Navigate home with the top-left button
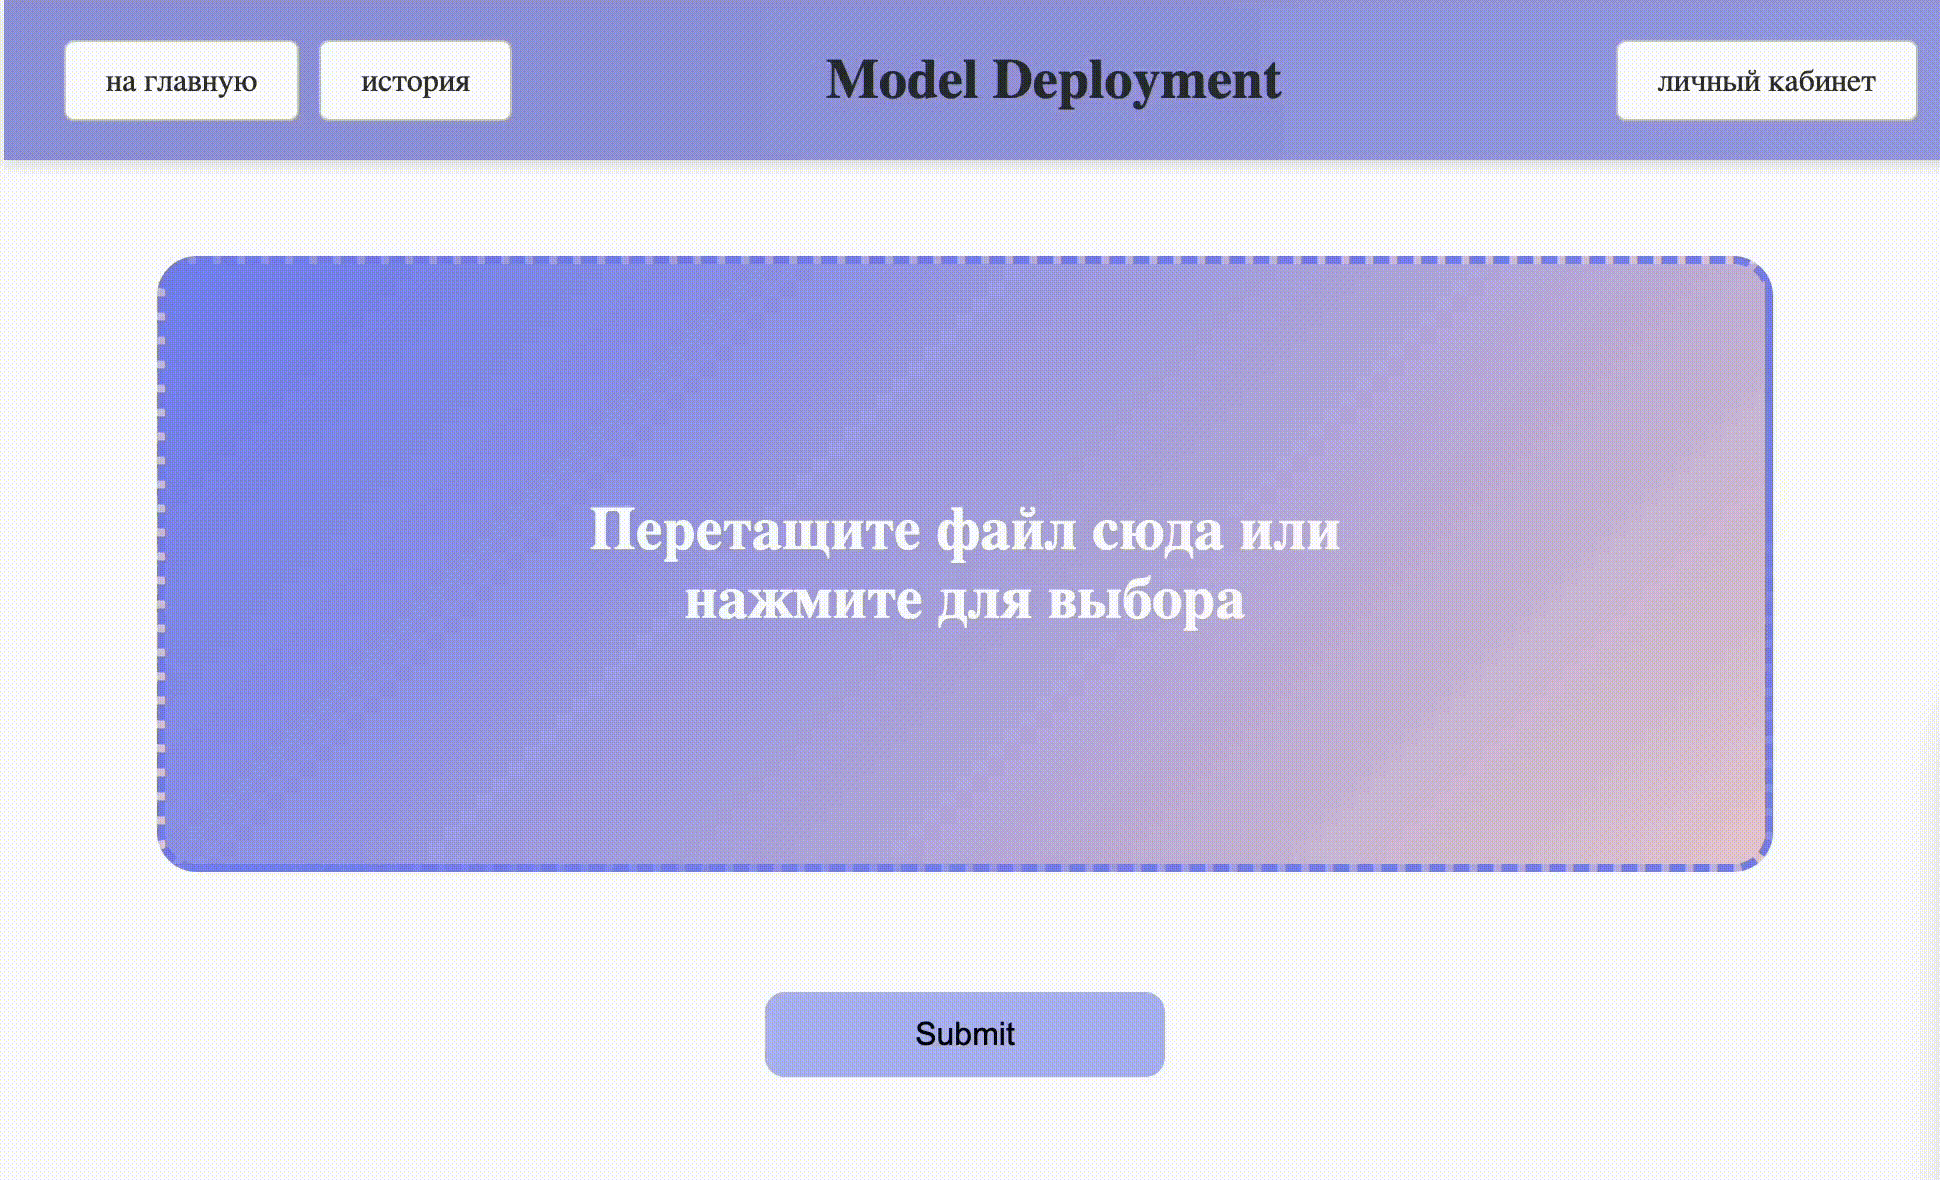Screen dimensions: 1940x1180 [x=181, y=81]
